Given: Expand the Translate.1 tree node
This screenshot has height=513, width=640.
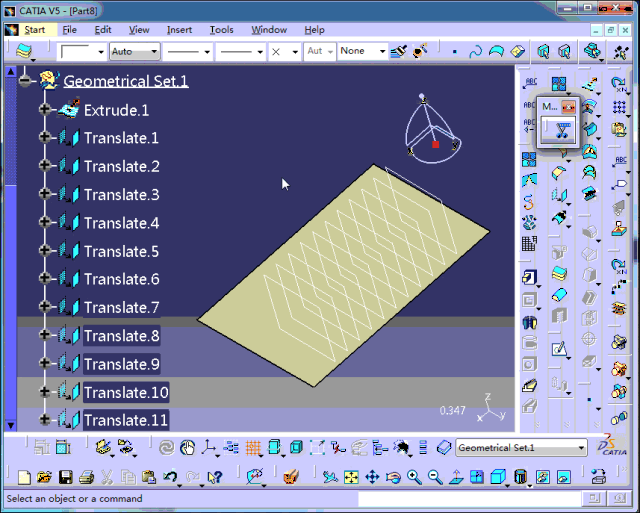Looking at the screenshot, I should coord(44,137).
